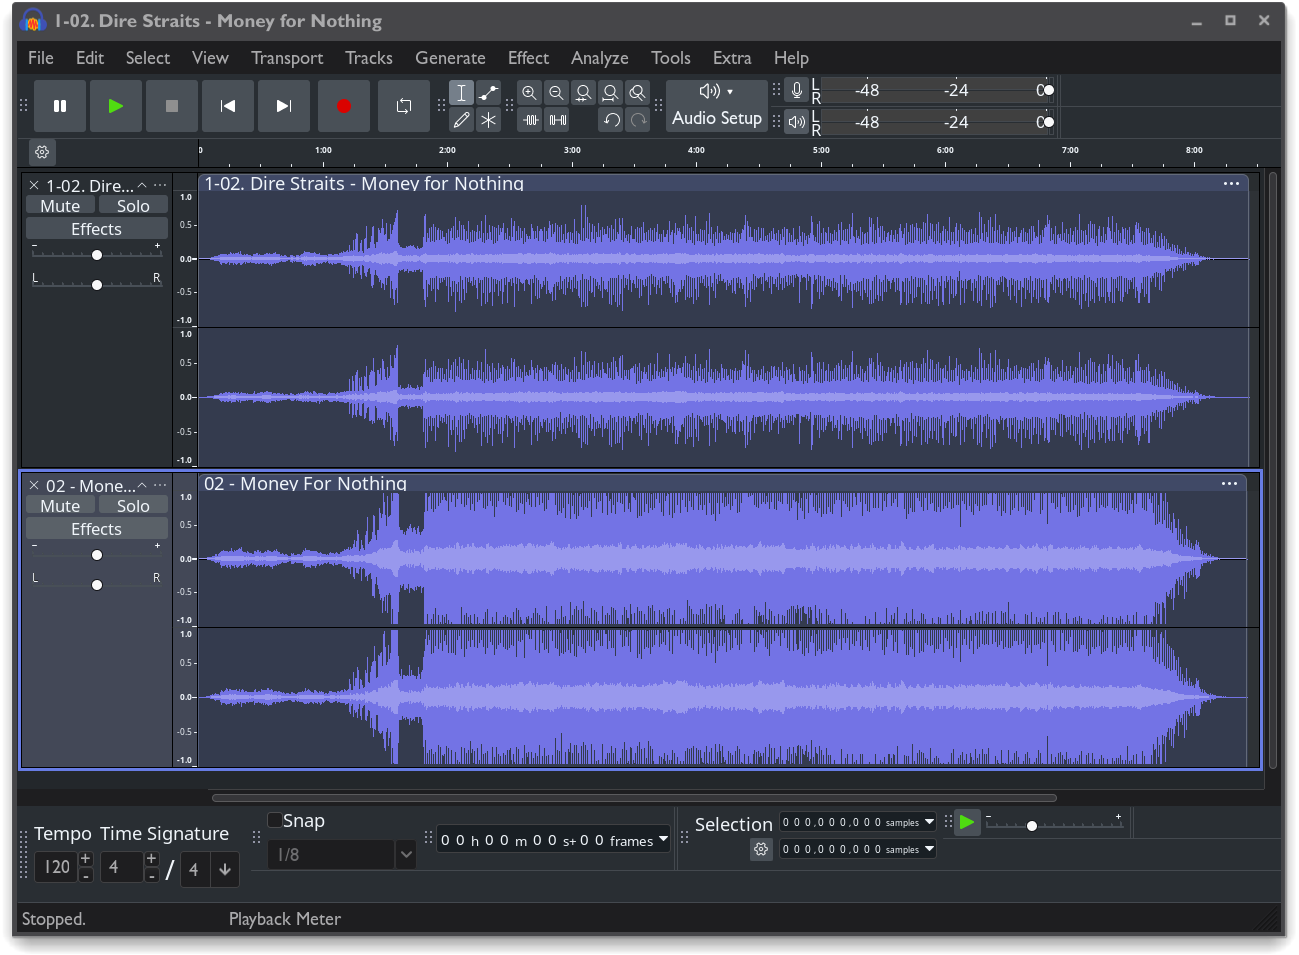This screenshot has height=955, width=1299.
Task: Open the Effect menu
Action: click(x=528, y=58)
